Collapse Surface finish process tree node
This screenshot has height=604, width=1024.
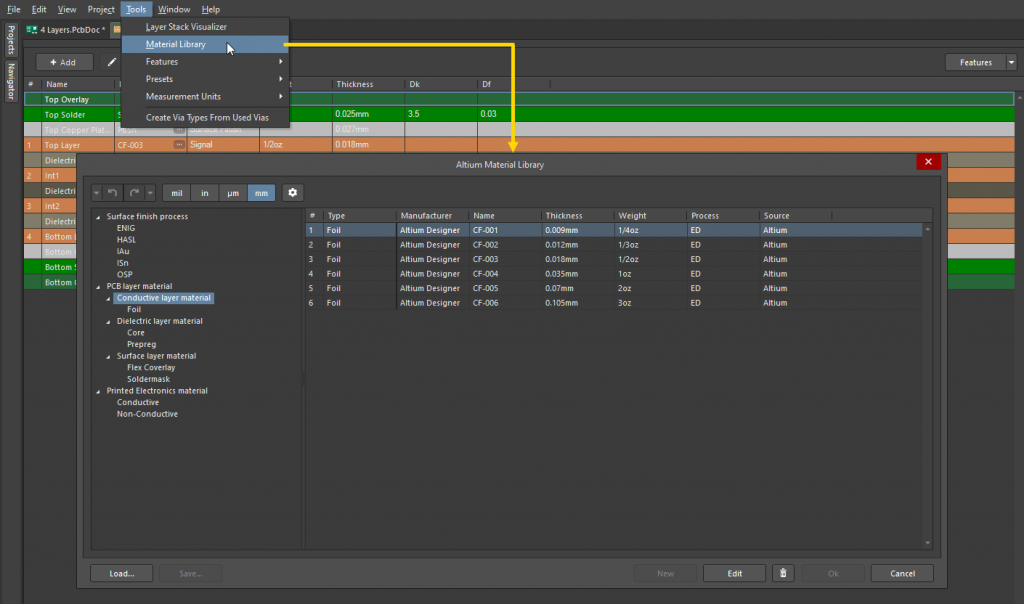(99, 217)
